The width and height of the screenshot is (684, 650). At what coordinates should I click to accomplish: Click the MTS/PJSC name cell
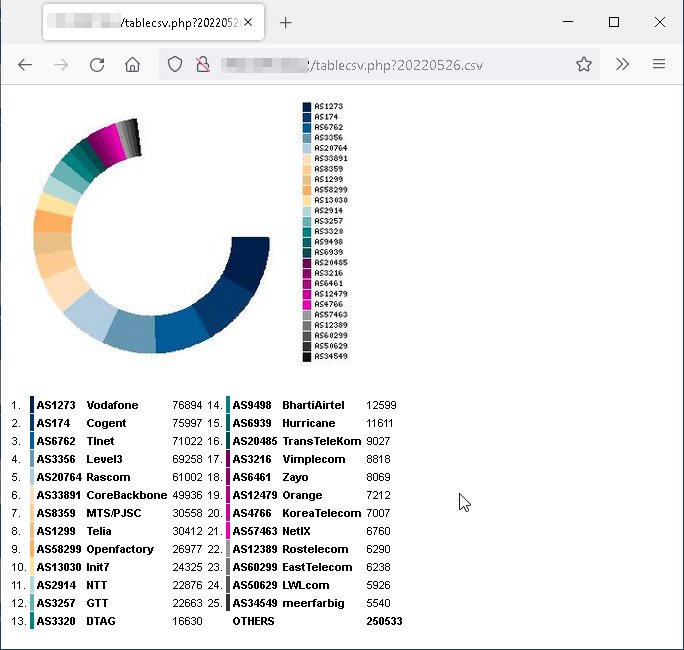pyautogui.click(x=113, y=513)
